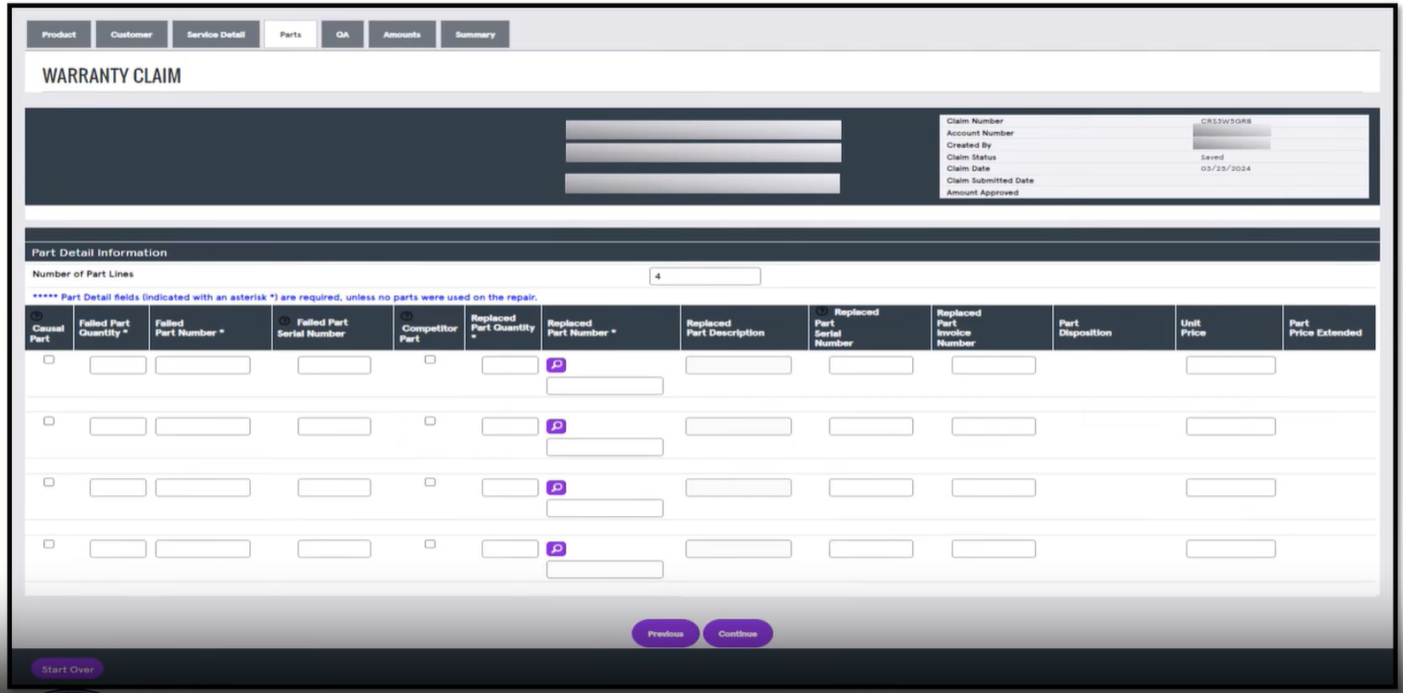Click the search icon in the first part row
Viewport: 1403px width, 693px height.
pyautogui.click(x=556, y=366)
